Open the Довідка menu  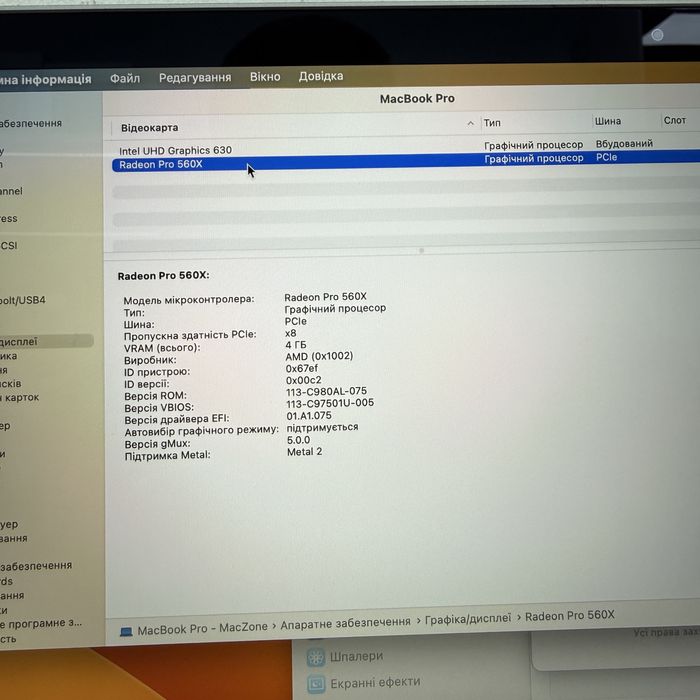point(321,76)
